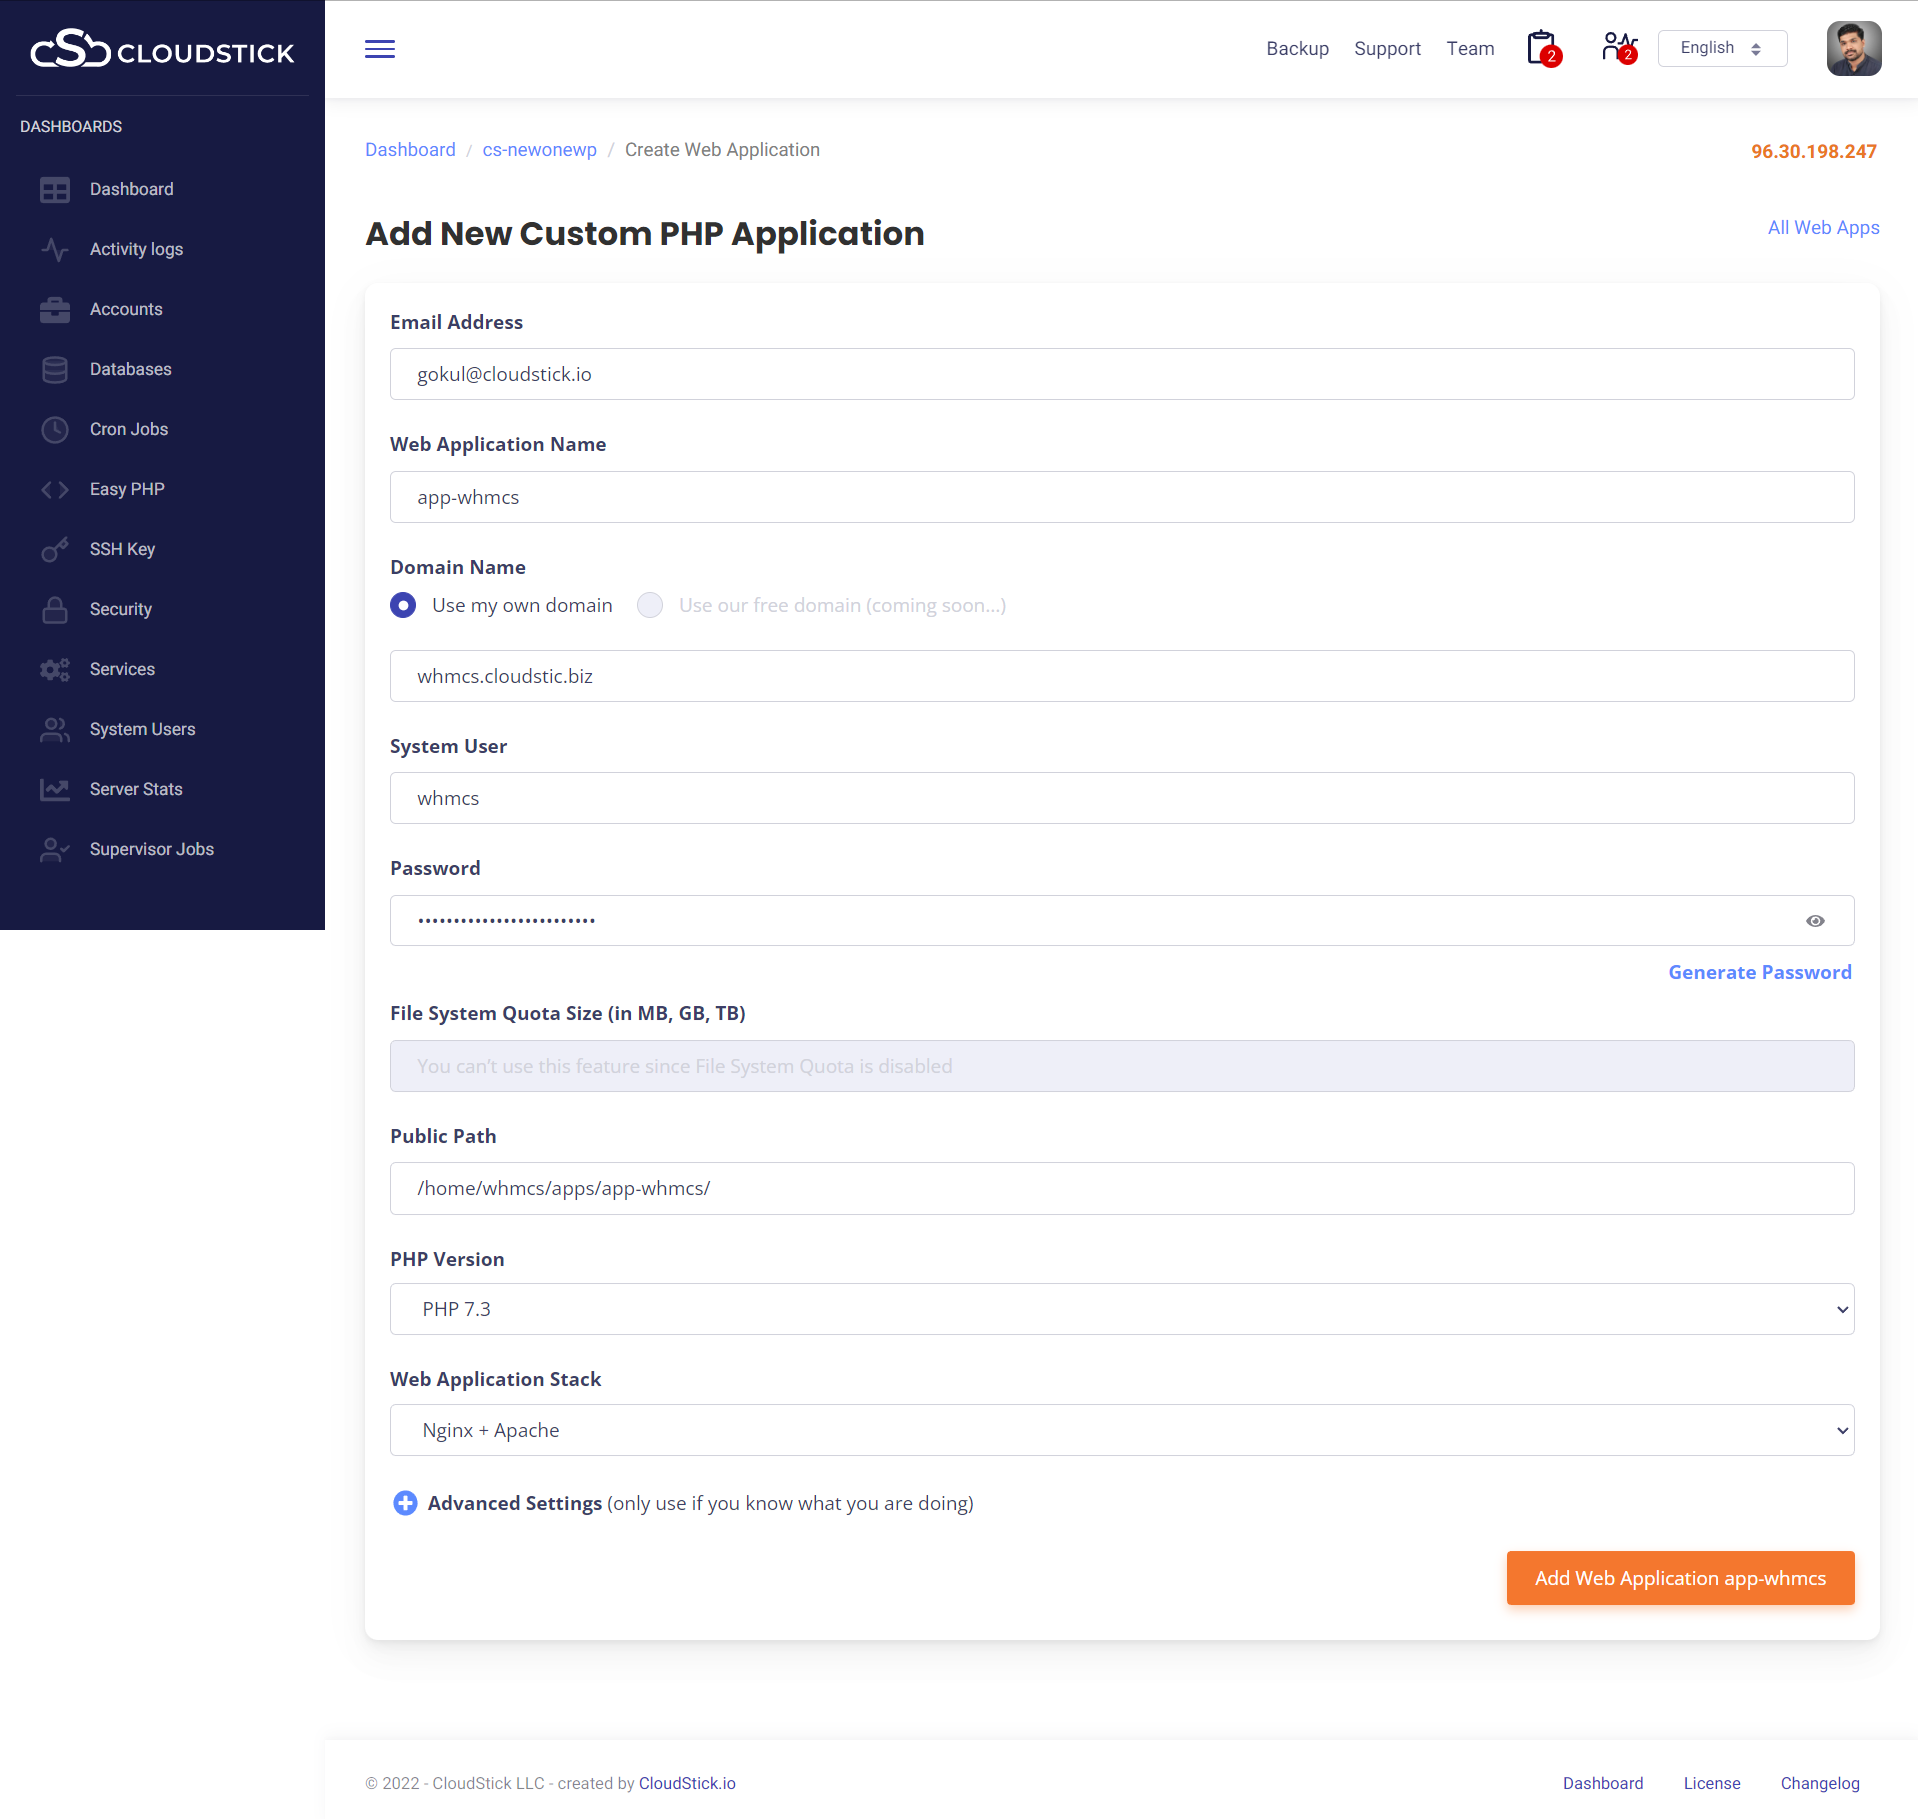The width and height of the screenshot is (1918, 1819).
Task: Click the Generate Password link
Action: tap(1759, 972)
